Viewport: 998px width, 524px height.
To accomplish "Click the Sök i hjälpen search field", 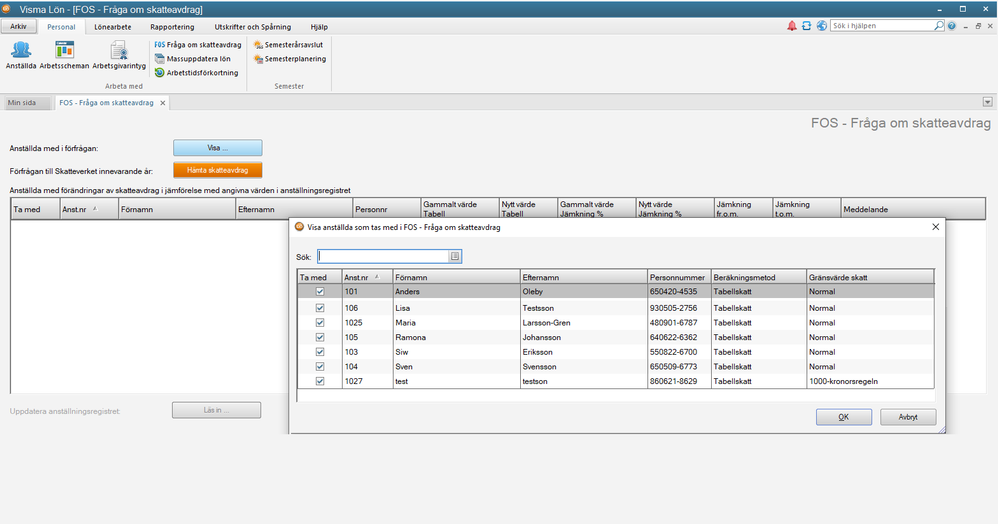I will (873, 26).
